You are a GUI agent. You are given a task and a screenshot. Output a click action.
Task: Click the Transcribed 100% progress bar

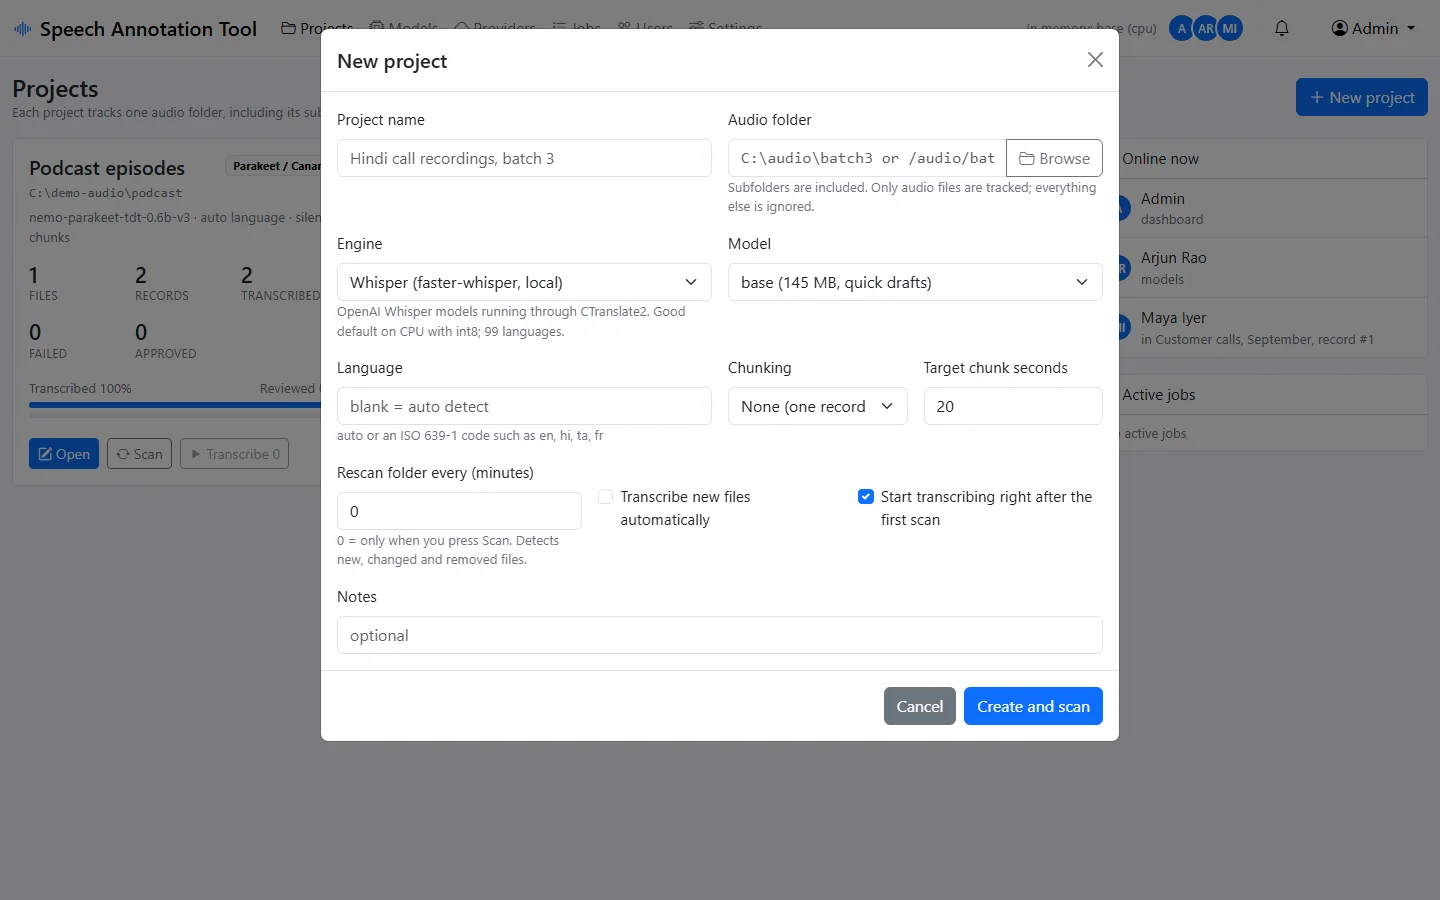[175, 405]
